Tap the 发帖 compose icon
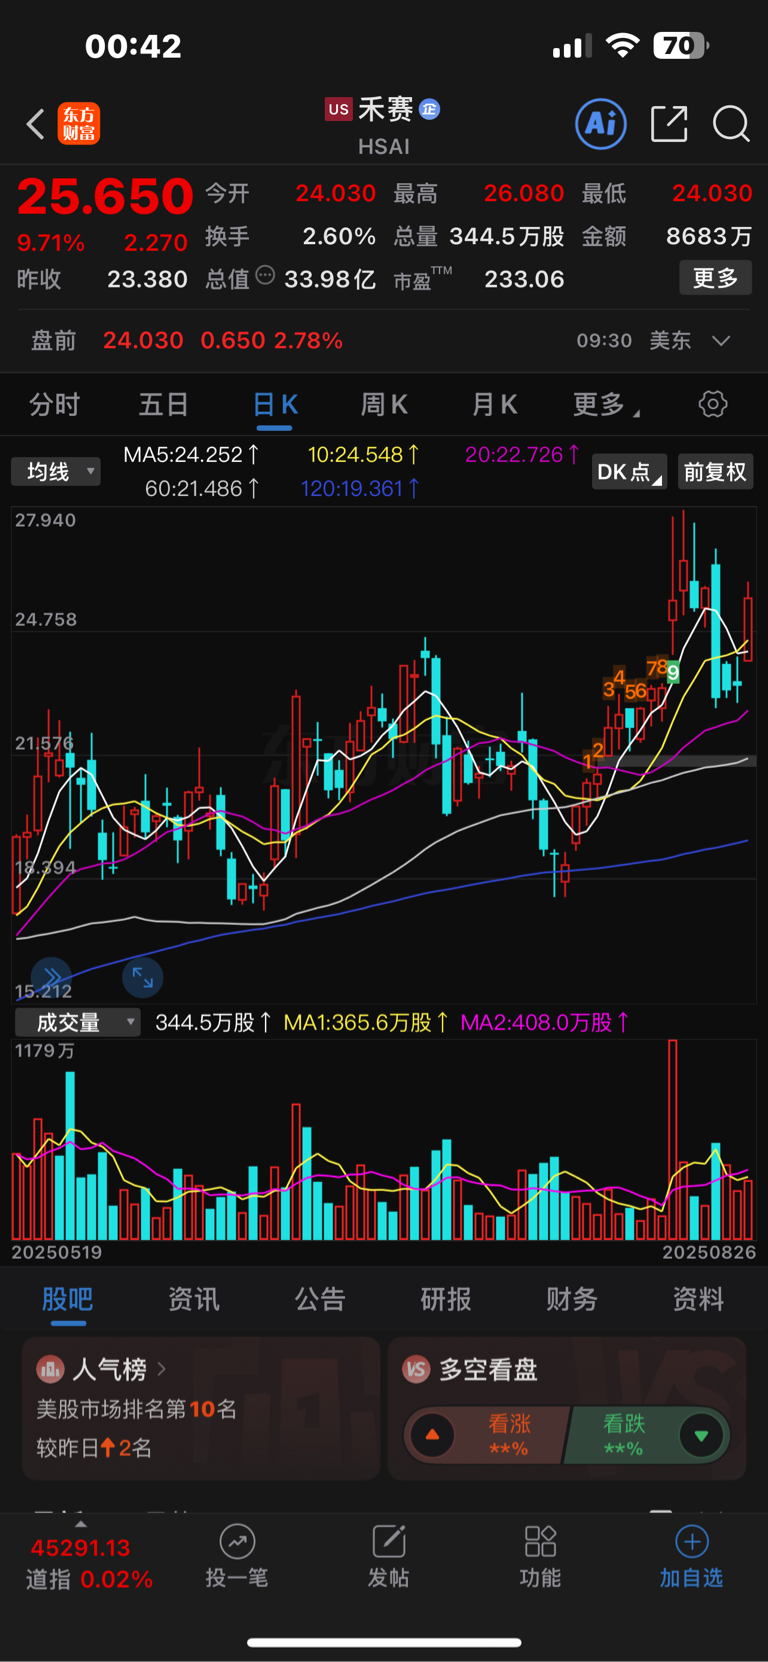This screenshot has height=1662, width=768. point(388,1542)
